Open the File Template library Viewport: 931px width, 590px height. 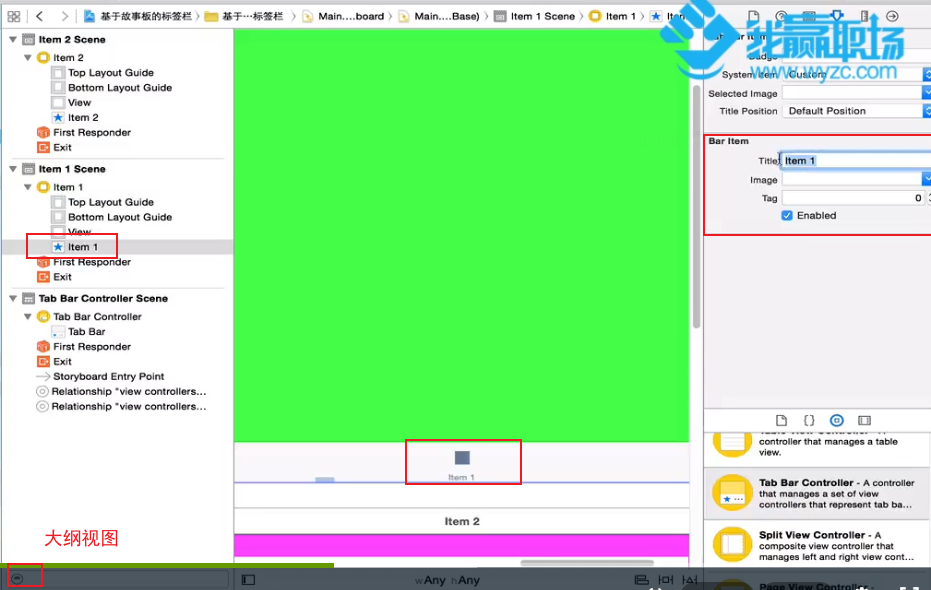pyautogui.click(x=781, y=420)
